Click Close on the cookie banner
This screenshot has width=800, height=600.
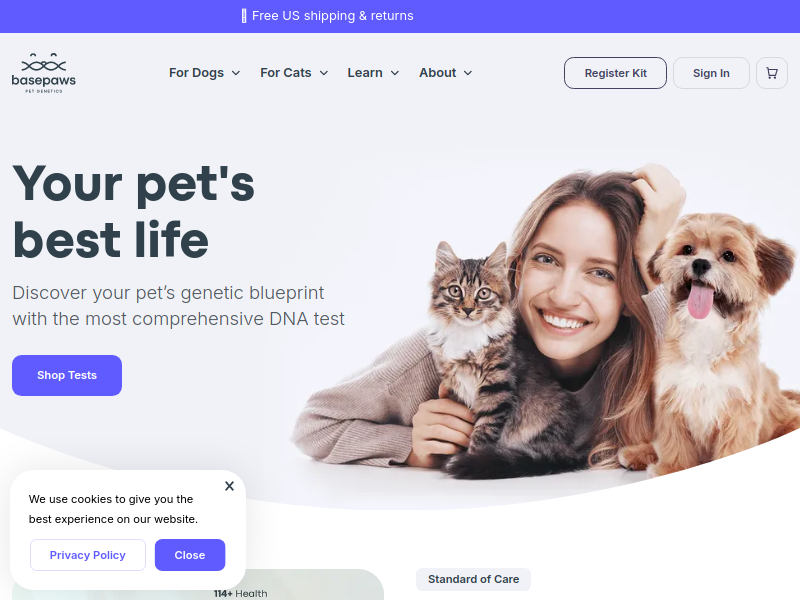pyautogui.click(x=190, y=555)
